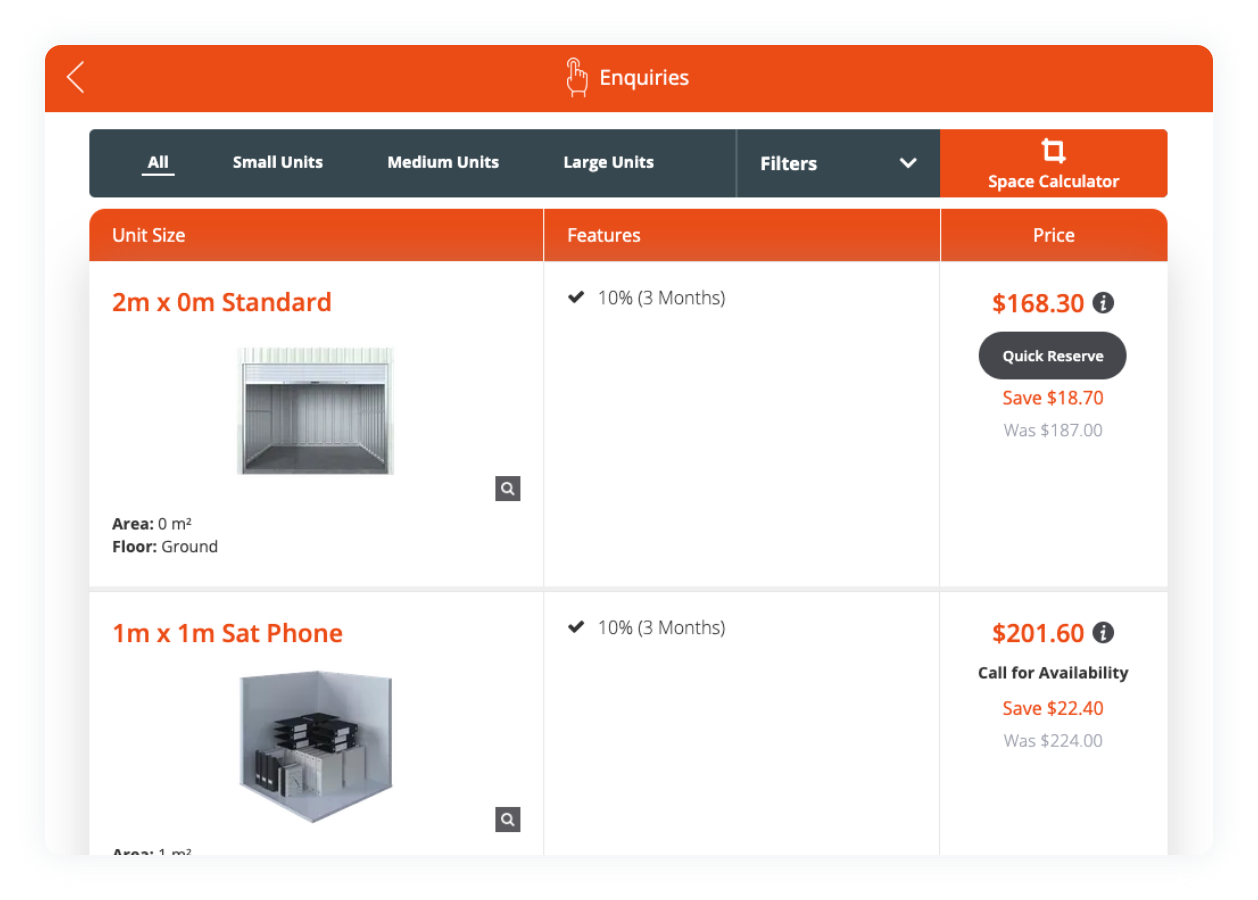Click the Filters chevron arrow

pyautogui.click(x=908, y=163)
